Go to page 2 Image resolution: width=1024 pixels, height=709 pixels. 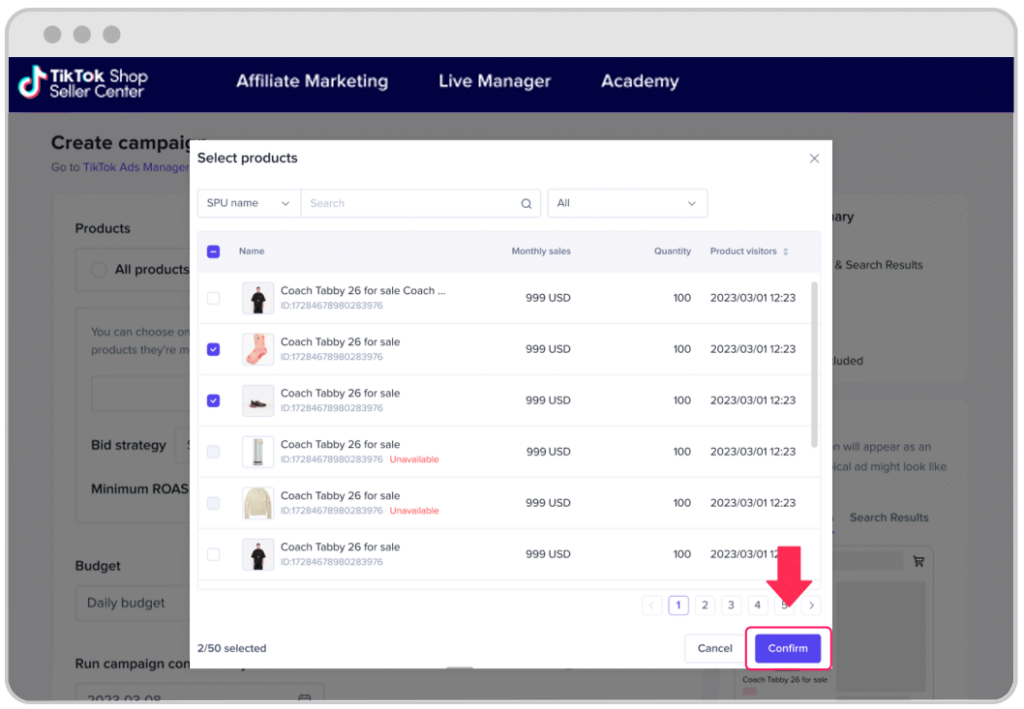[705, 605]
